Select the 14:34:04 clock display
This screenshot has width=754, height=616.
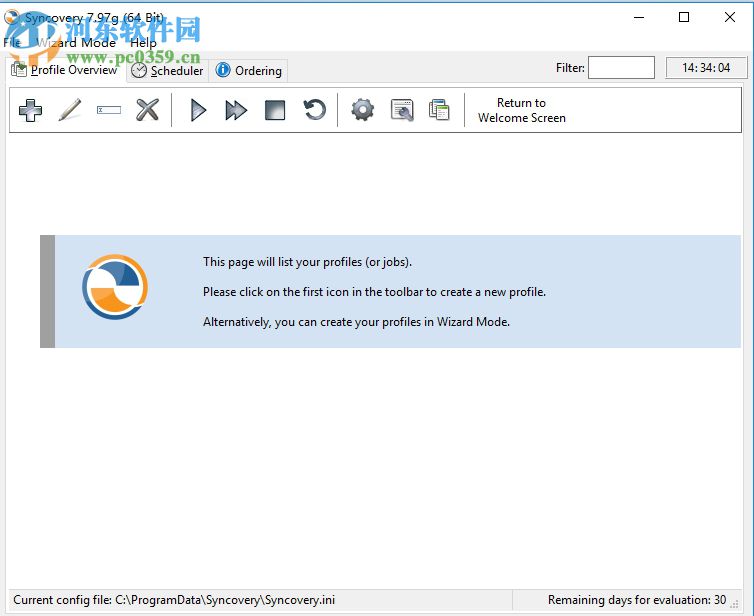pyautogui.click(x=706, y=68)
